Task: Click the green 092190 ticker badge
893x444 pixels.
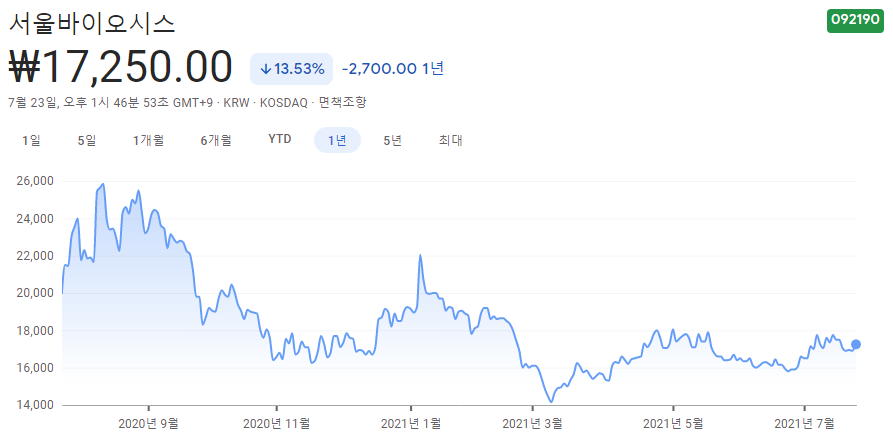Action: point(855,21)
